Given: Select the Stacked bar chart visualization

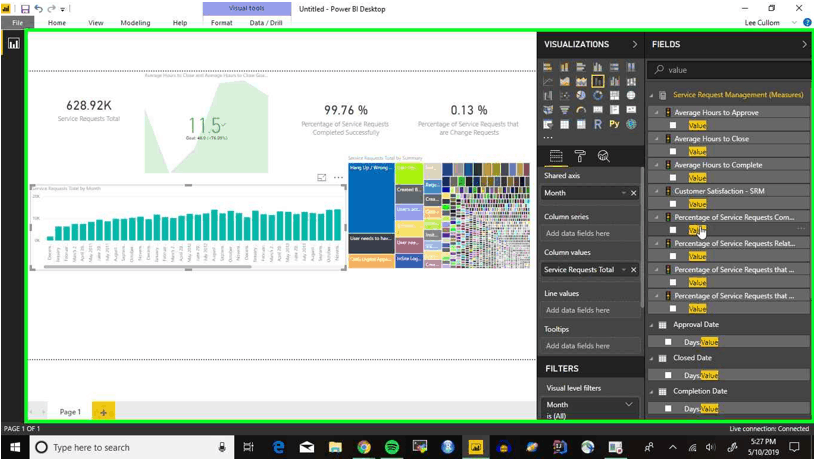Looking at the screenshot, I should click(x=547, y=67).
